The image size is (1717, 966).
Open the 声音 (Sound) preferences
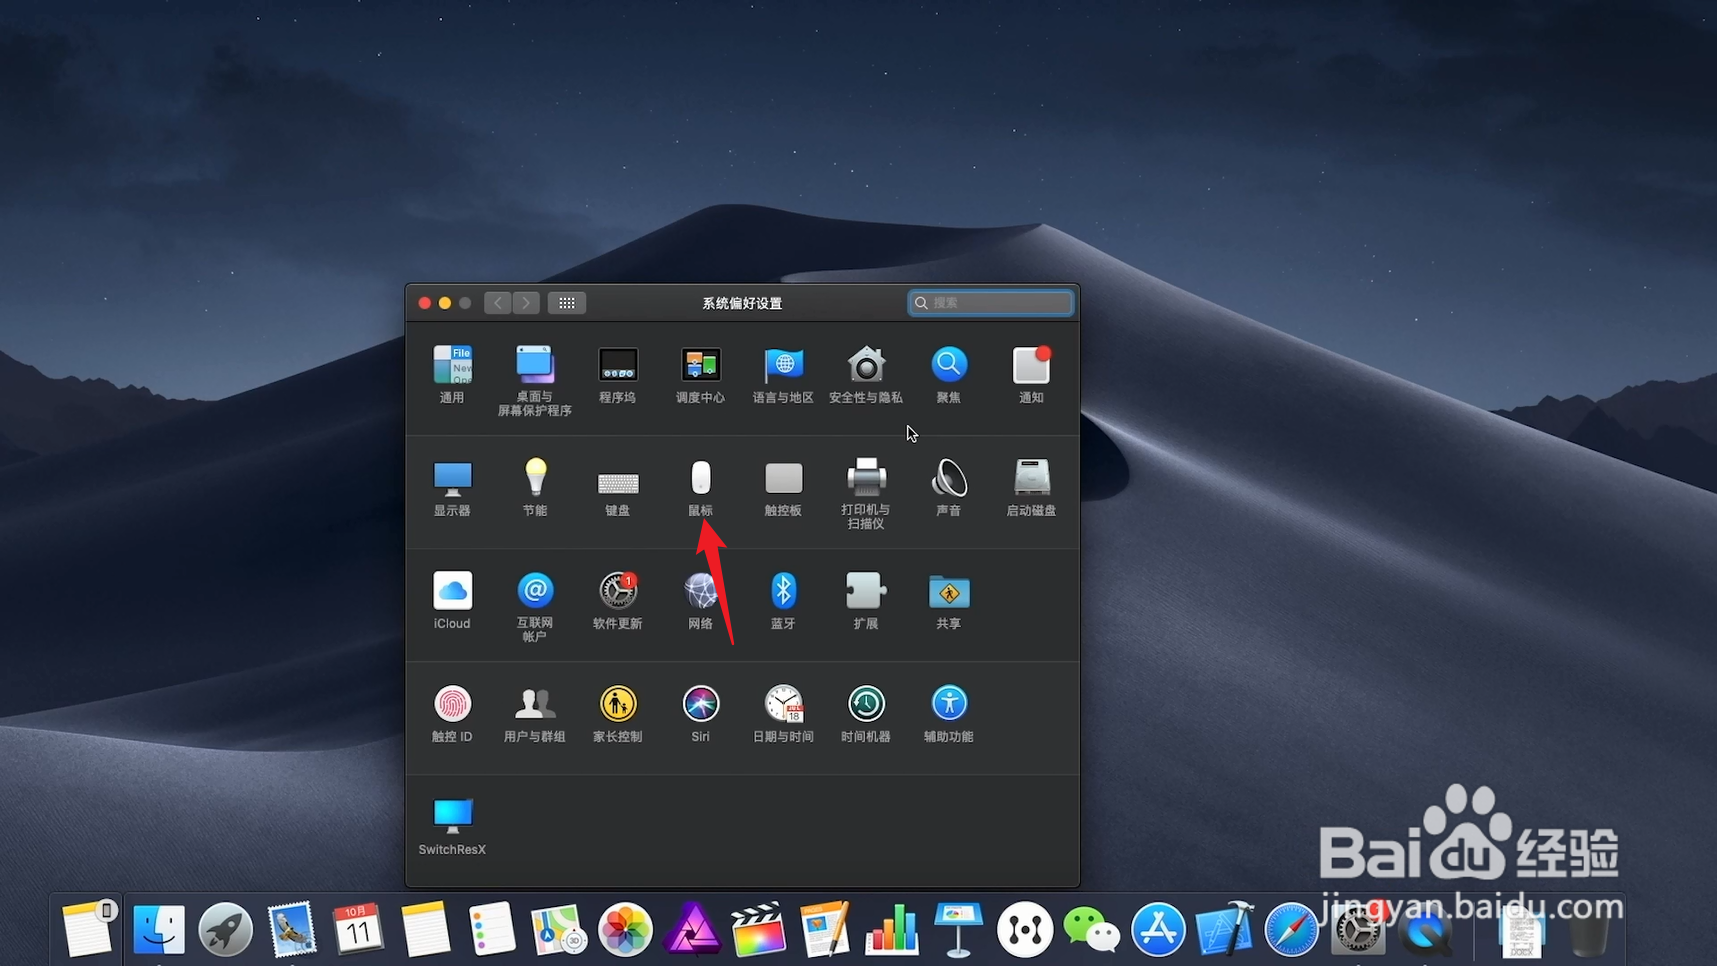pos(949,487)
